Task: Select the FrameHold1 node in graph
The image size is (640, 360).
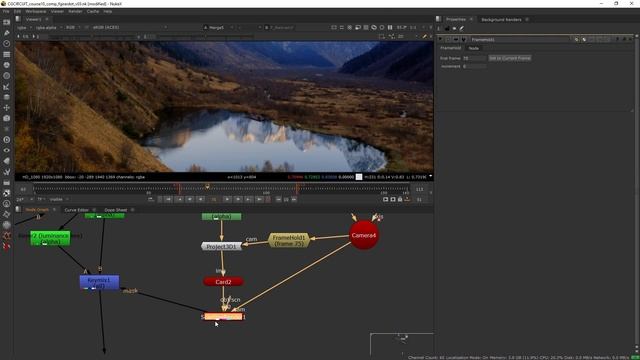Action: point(289,240)
